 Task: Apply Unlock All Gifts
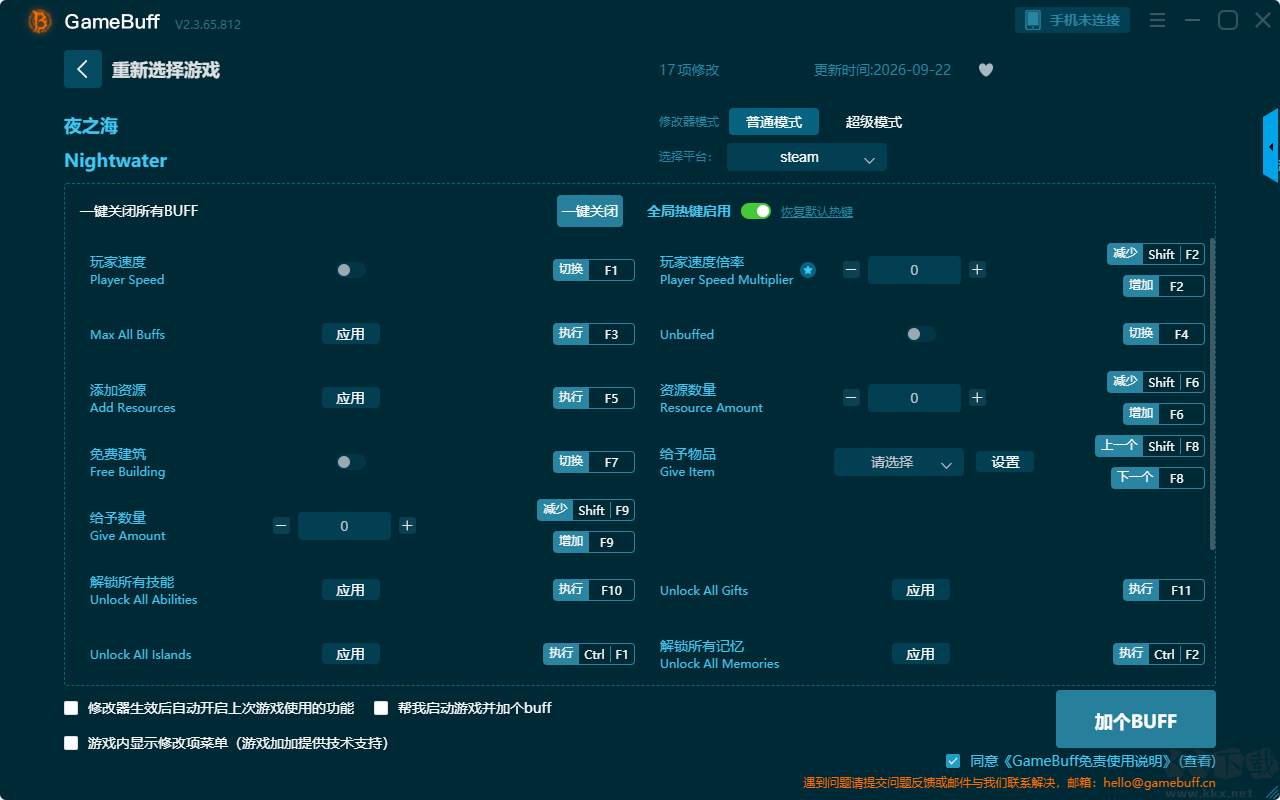pyautogui.click(x=921, y=590)
